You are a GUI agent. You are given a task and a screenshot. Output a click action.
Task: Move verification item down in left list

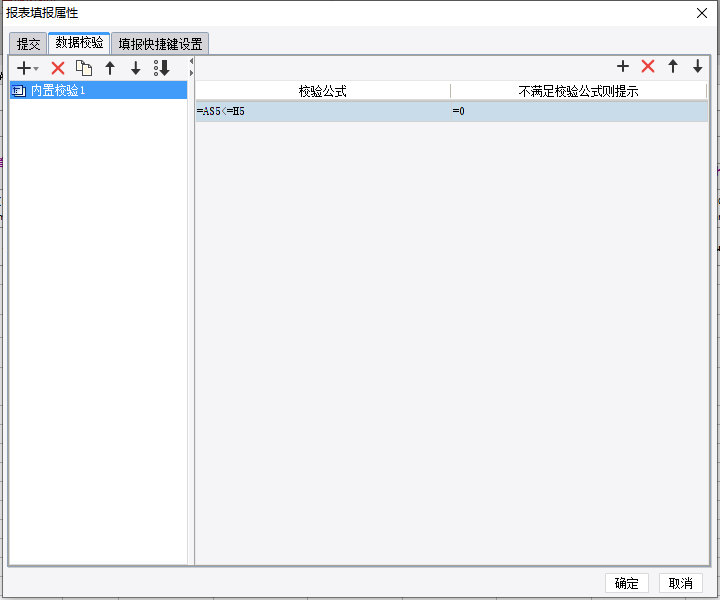[x=135, y=68]
